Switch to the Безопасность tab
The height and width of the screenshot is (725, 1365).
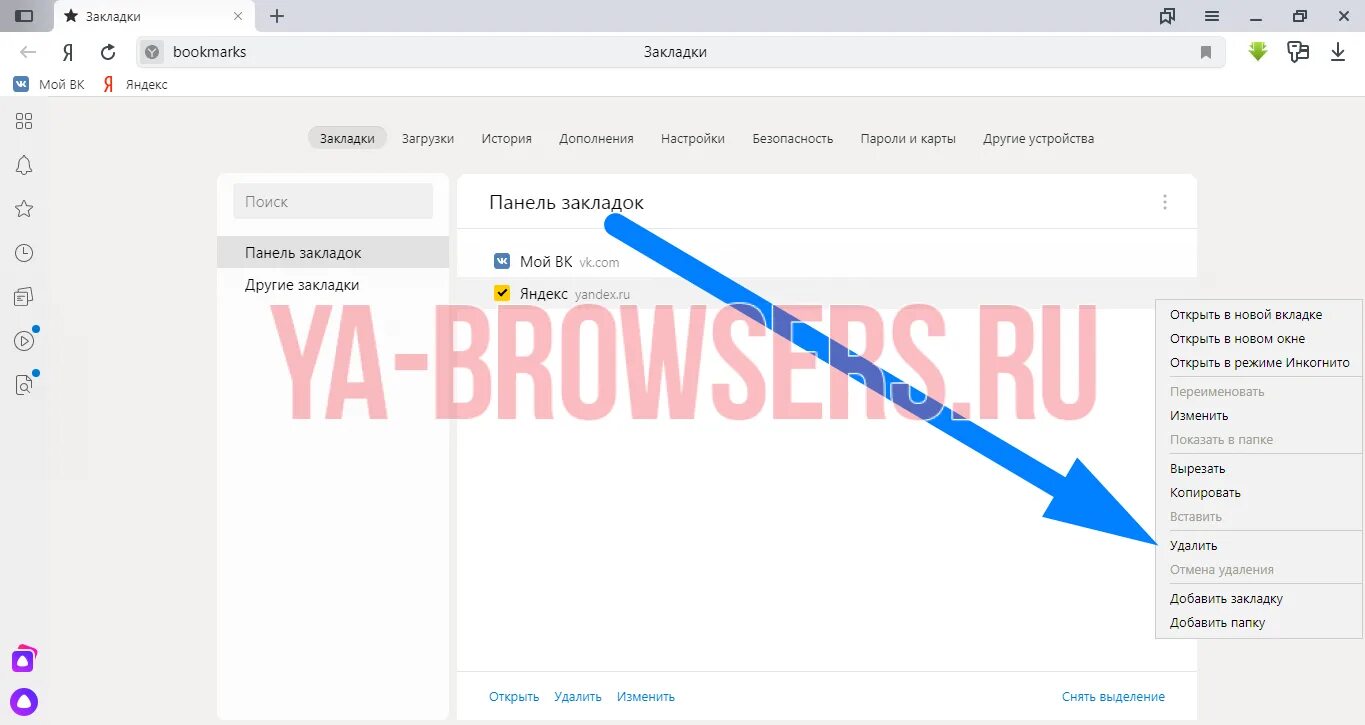(792, 138)
